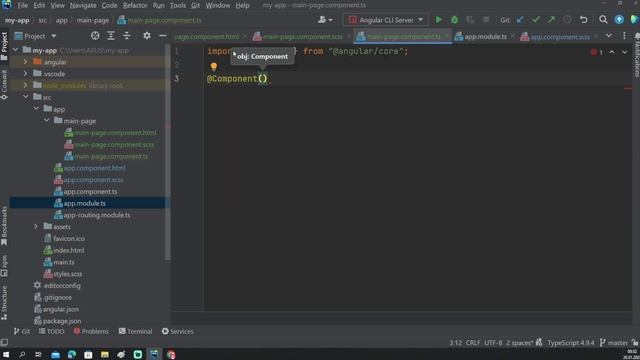Show hidden editor tabs chevron
Screen dimensions: 640x360
coord(609,36)
